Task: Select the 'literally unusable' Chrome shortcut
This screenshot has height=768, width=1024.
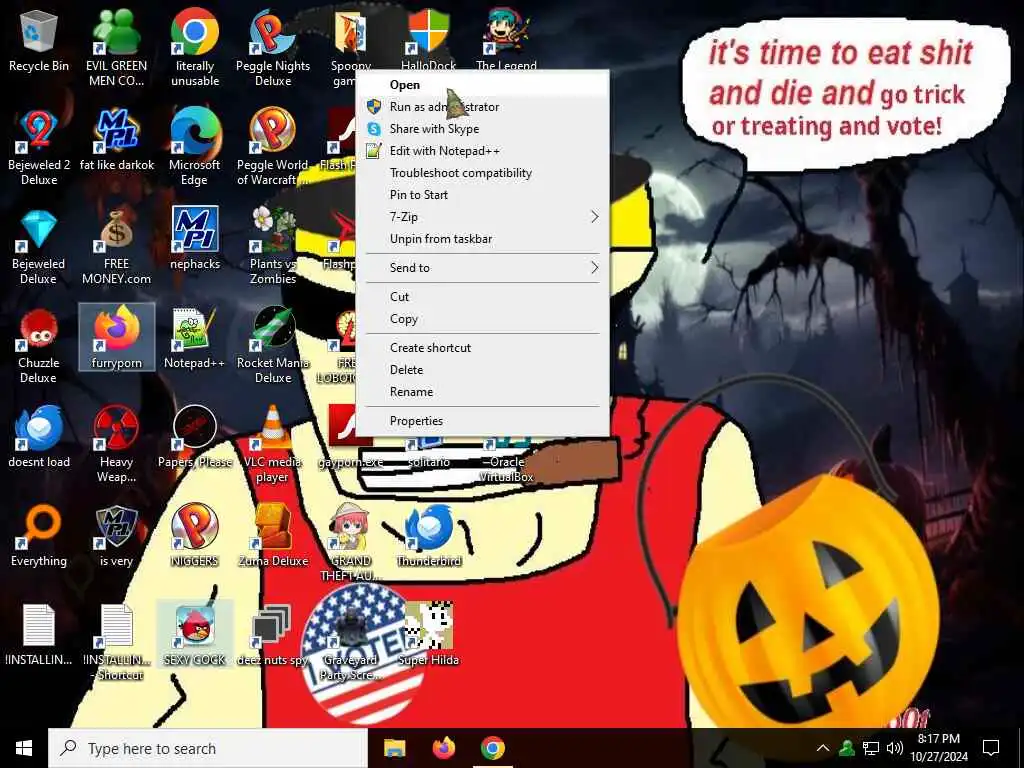Action: [x=195, y=47]
